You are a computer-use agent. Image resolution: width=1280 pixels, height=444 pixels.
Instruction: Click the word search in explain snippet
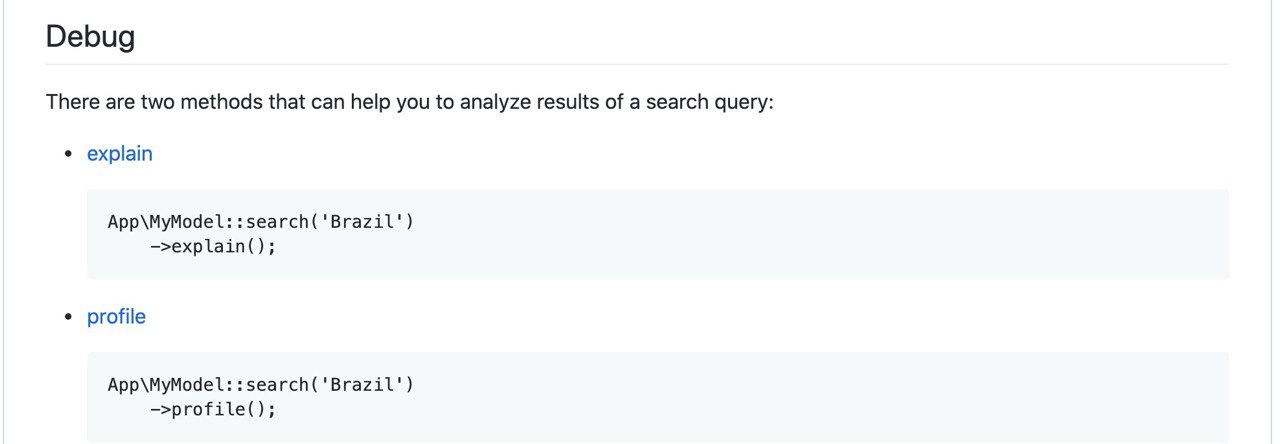pyautogui.click(x=278, y=221)
